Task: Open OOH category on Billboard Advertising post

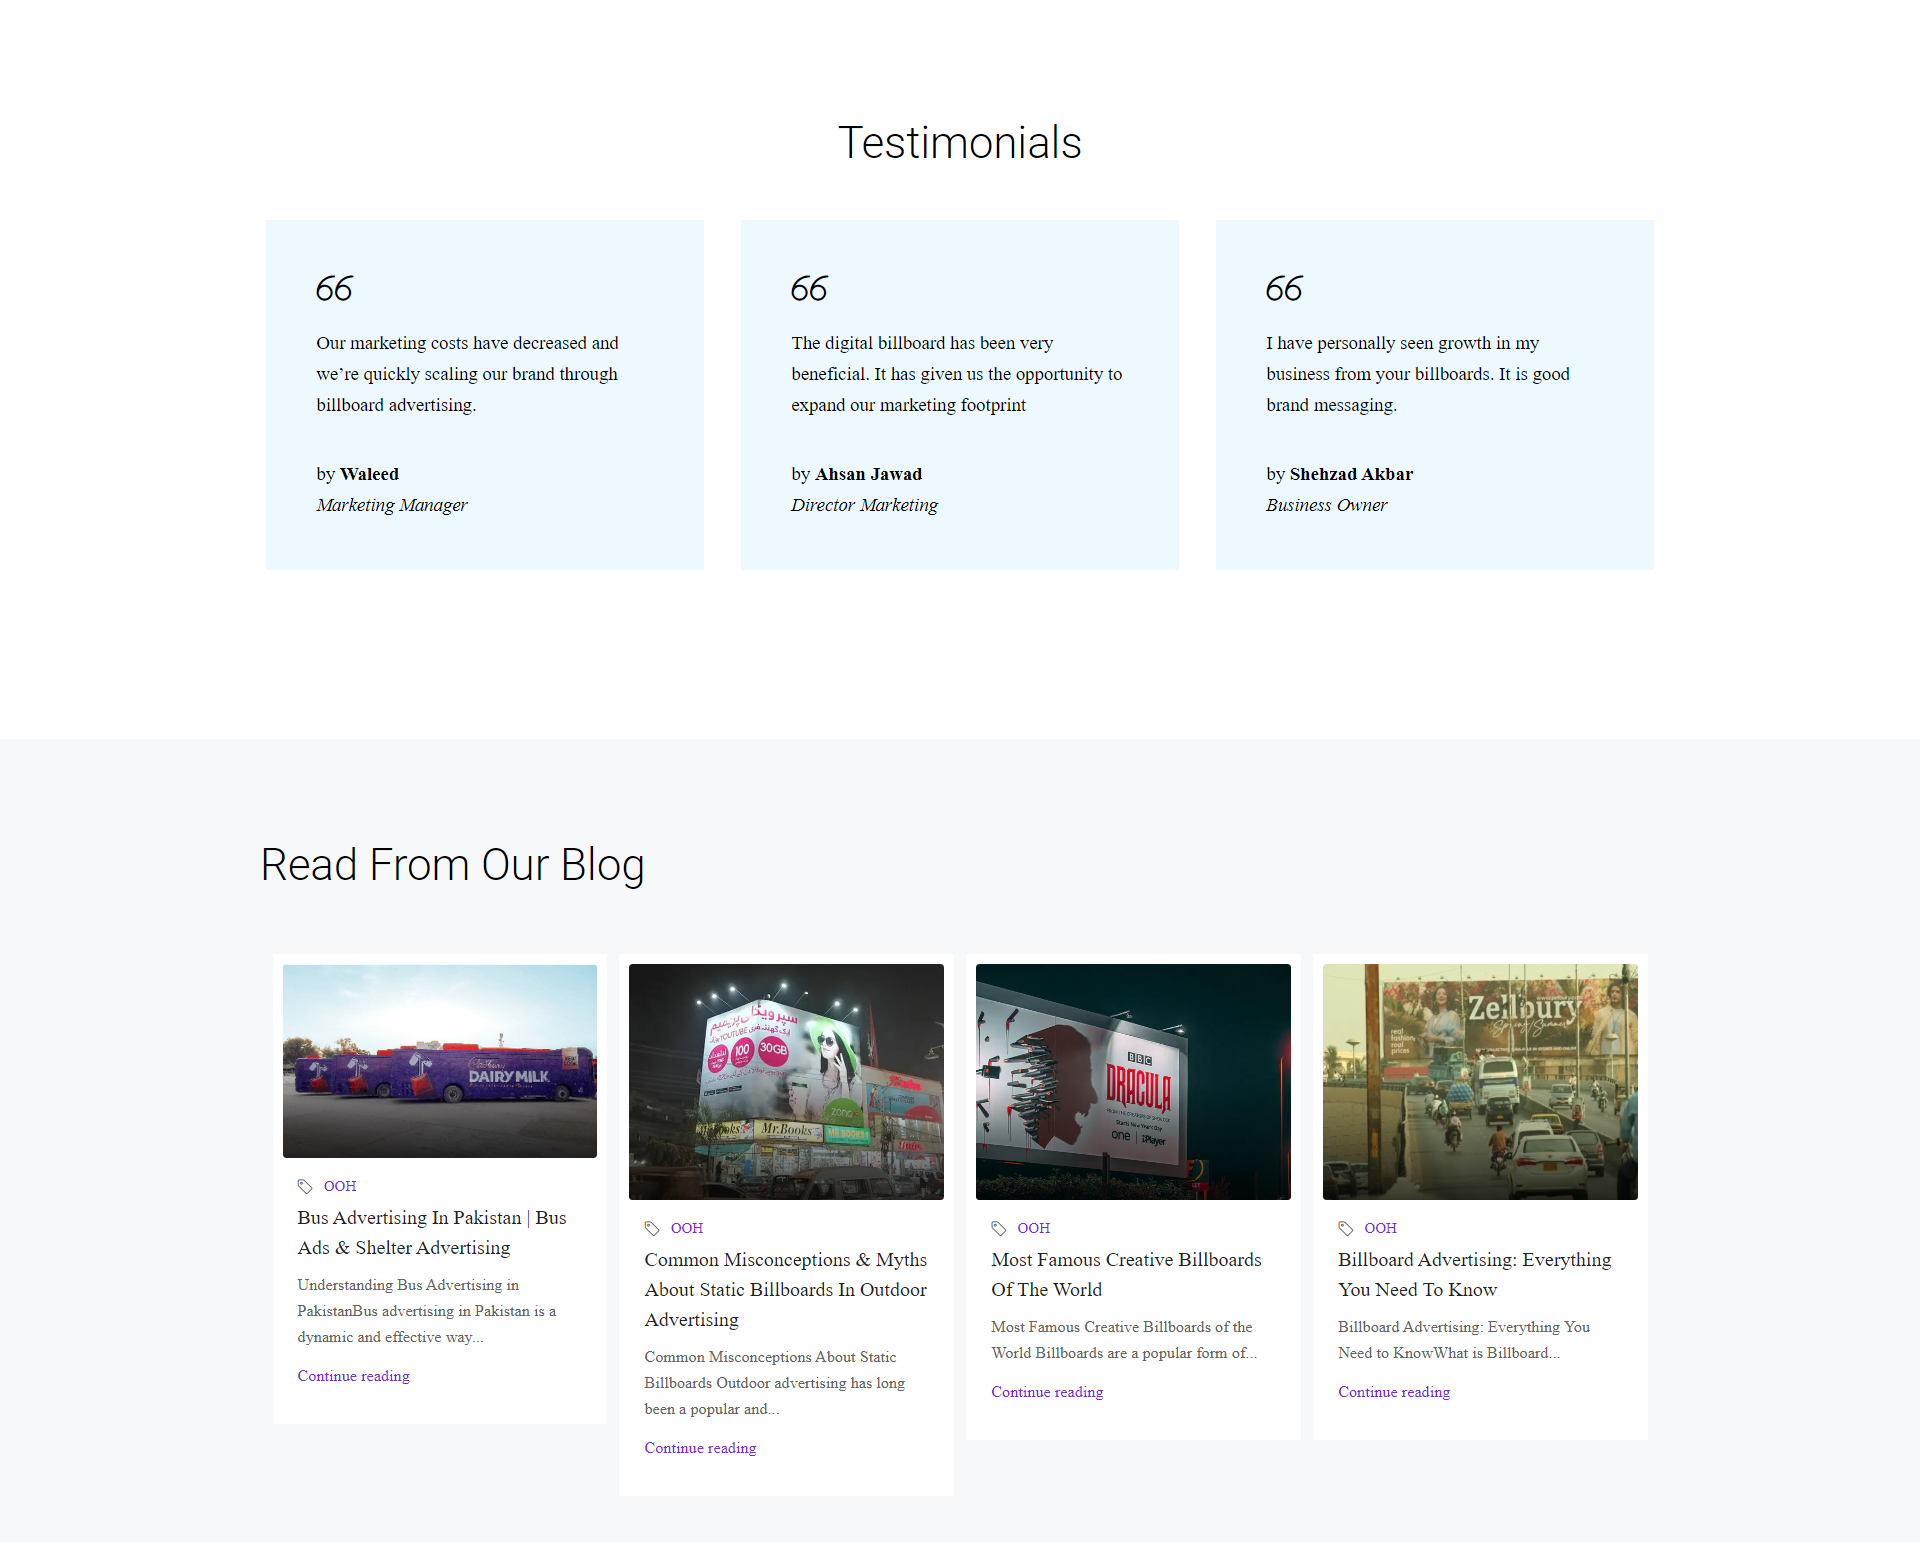Action: [x=1380, y=1228]
